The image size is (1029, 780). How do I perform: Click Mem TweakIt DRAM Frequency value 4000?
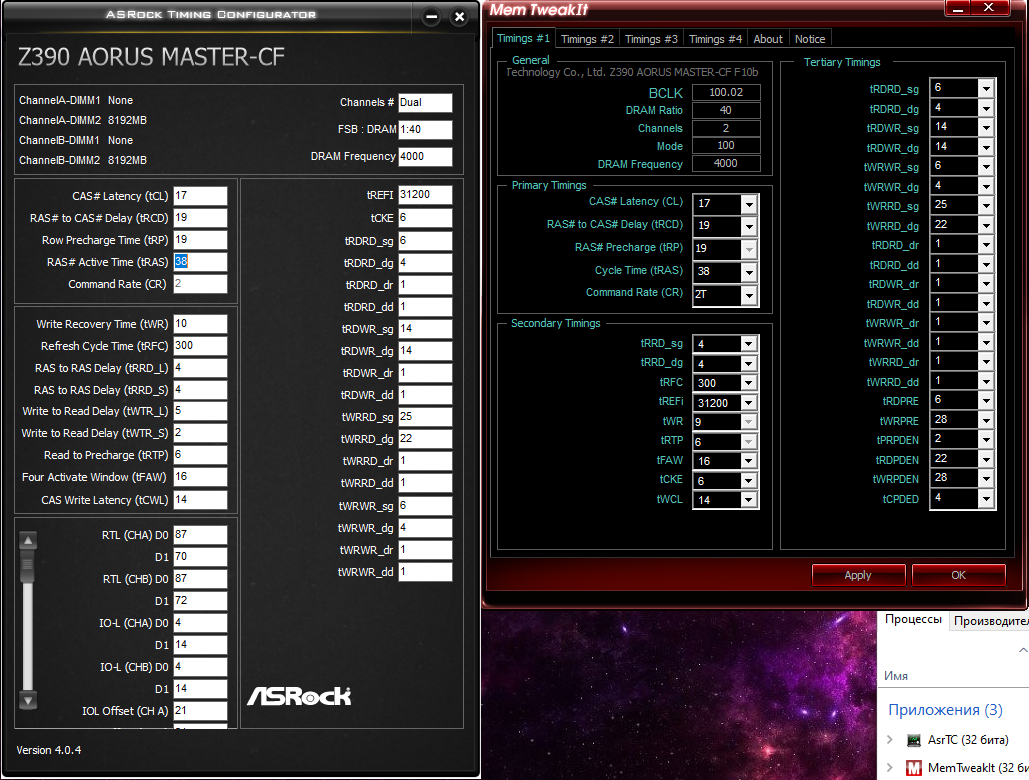tap(726, 163)
